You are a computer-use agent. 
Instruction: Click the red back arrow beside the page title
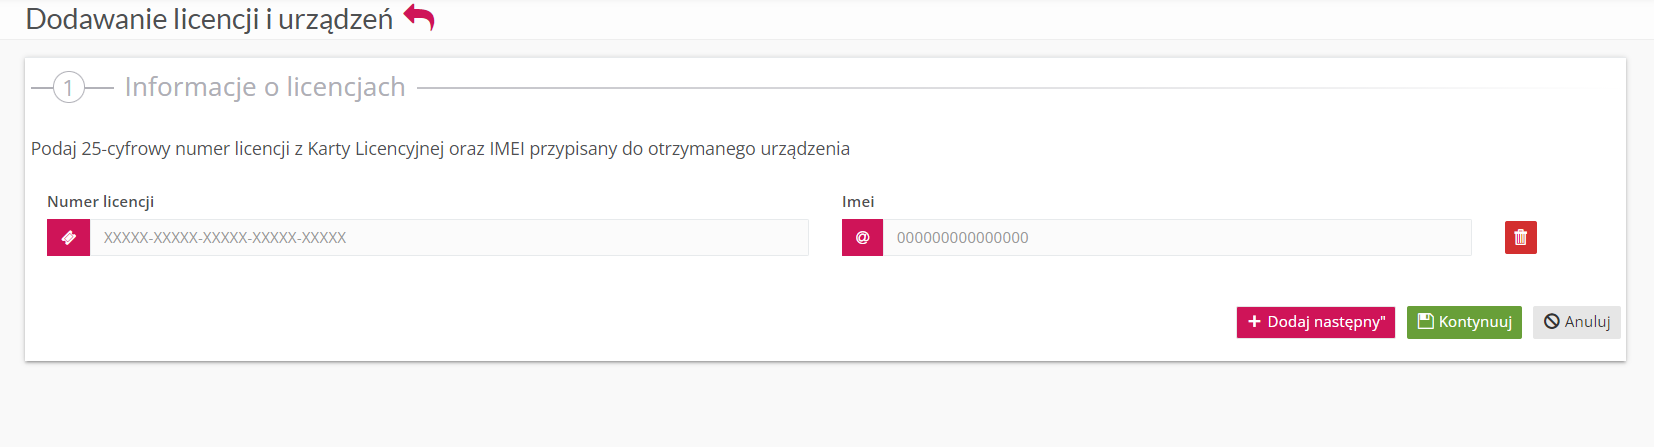click(419, 18)
